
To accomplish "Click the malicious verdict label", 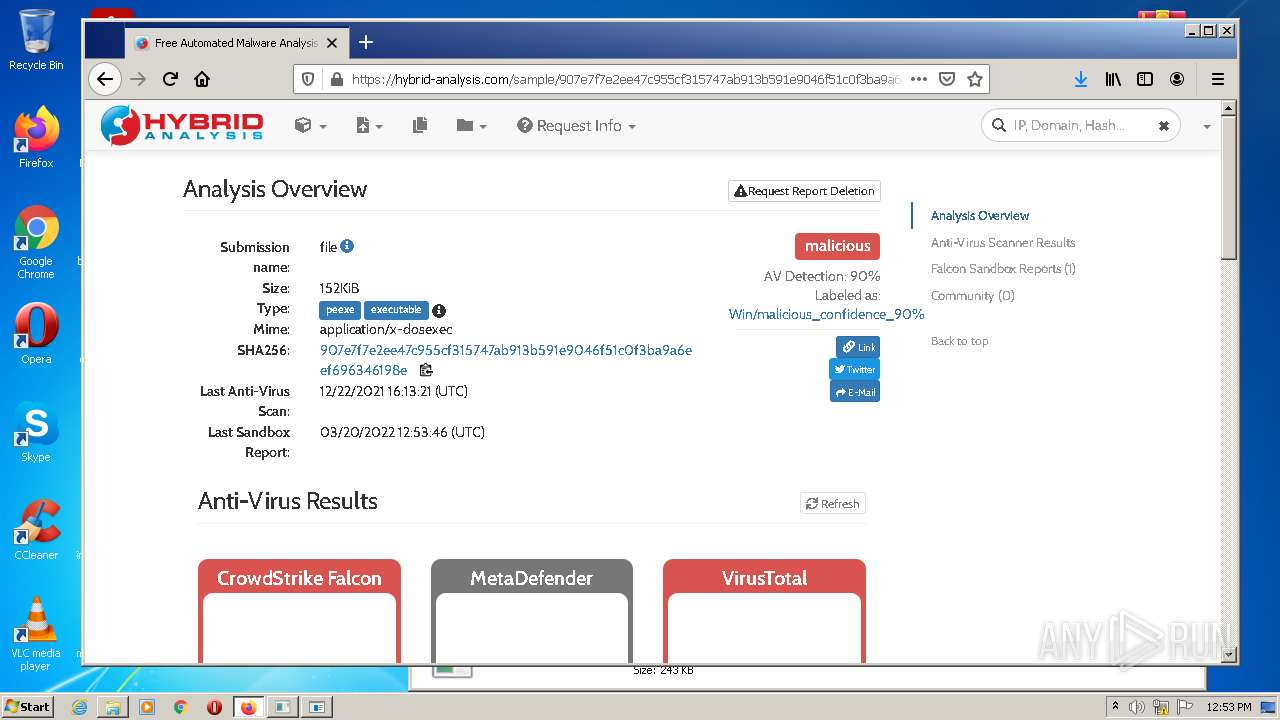I will (837, 246).
